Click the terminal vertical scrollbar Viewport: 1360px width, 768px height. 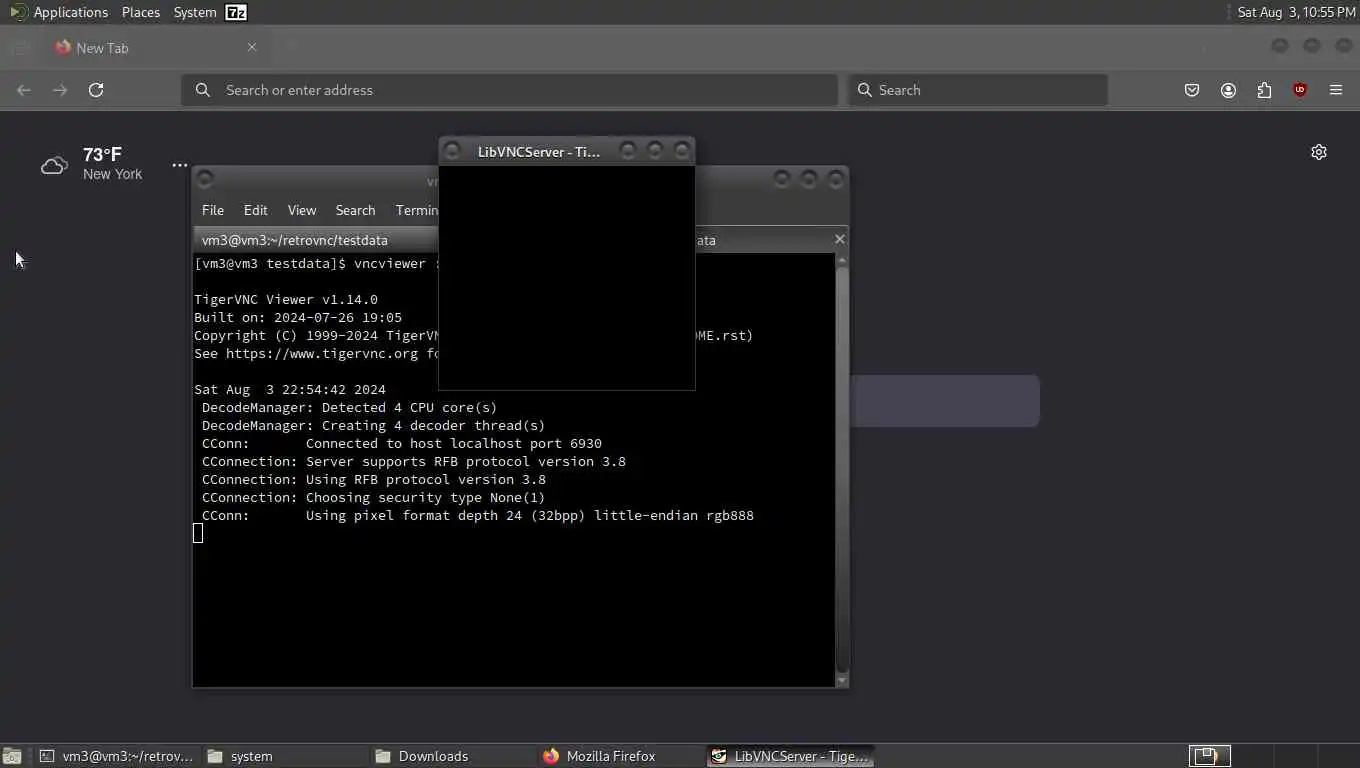point(842,470)
